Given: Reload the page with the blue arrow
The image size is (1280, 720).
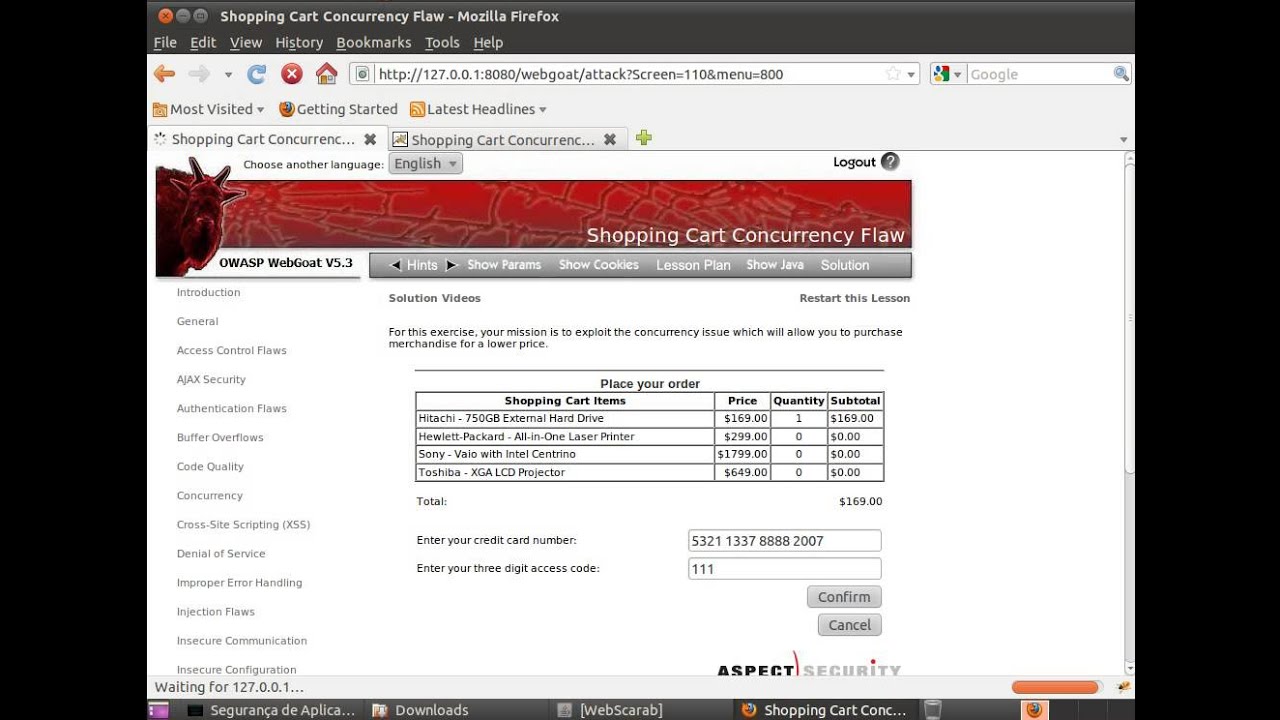Looking at the screenshot, I should pyautogui.click(x=257, y=73).
